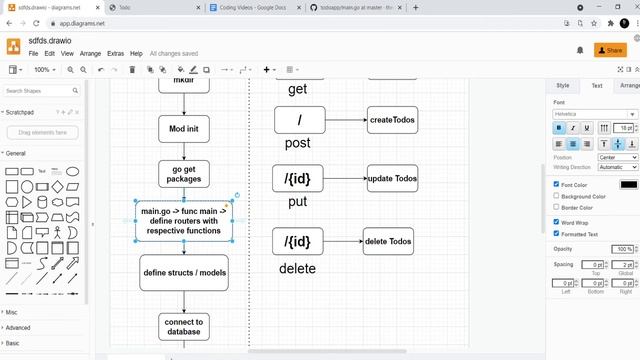Viewport: 640px width, 360px height.
Task: Open the insert plus dropdown
Action: click(269, 70)
